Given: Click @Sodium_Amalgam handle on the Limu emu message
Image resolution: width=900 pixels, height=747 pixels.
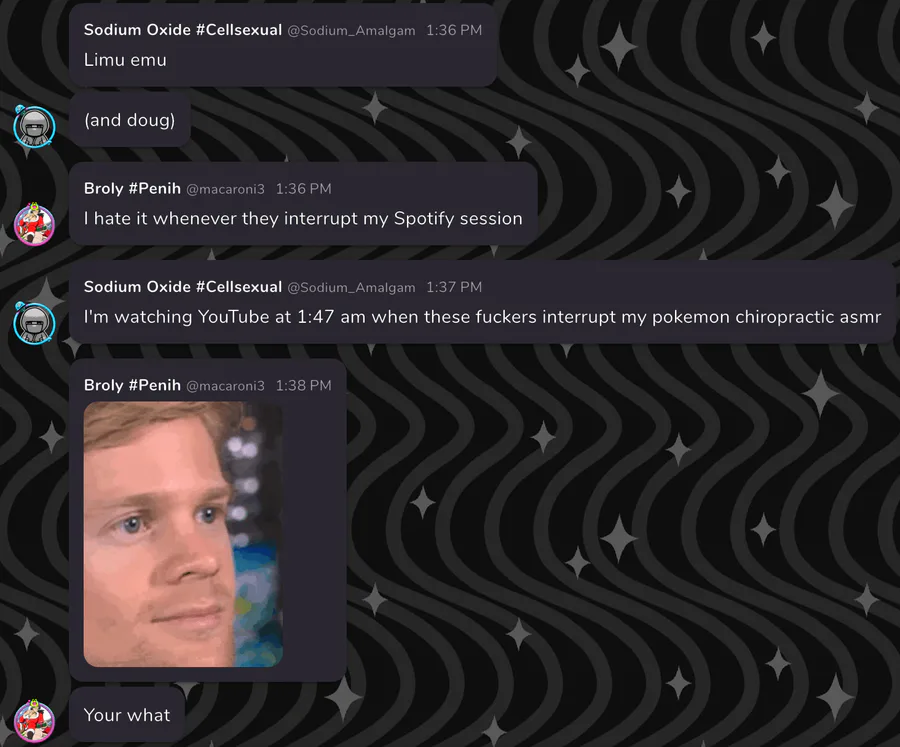Looking at the screenshot, I should 351,30.
